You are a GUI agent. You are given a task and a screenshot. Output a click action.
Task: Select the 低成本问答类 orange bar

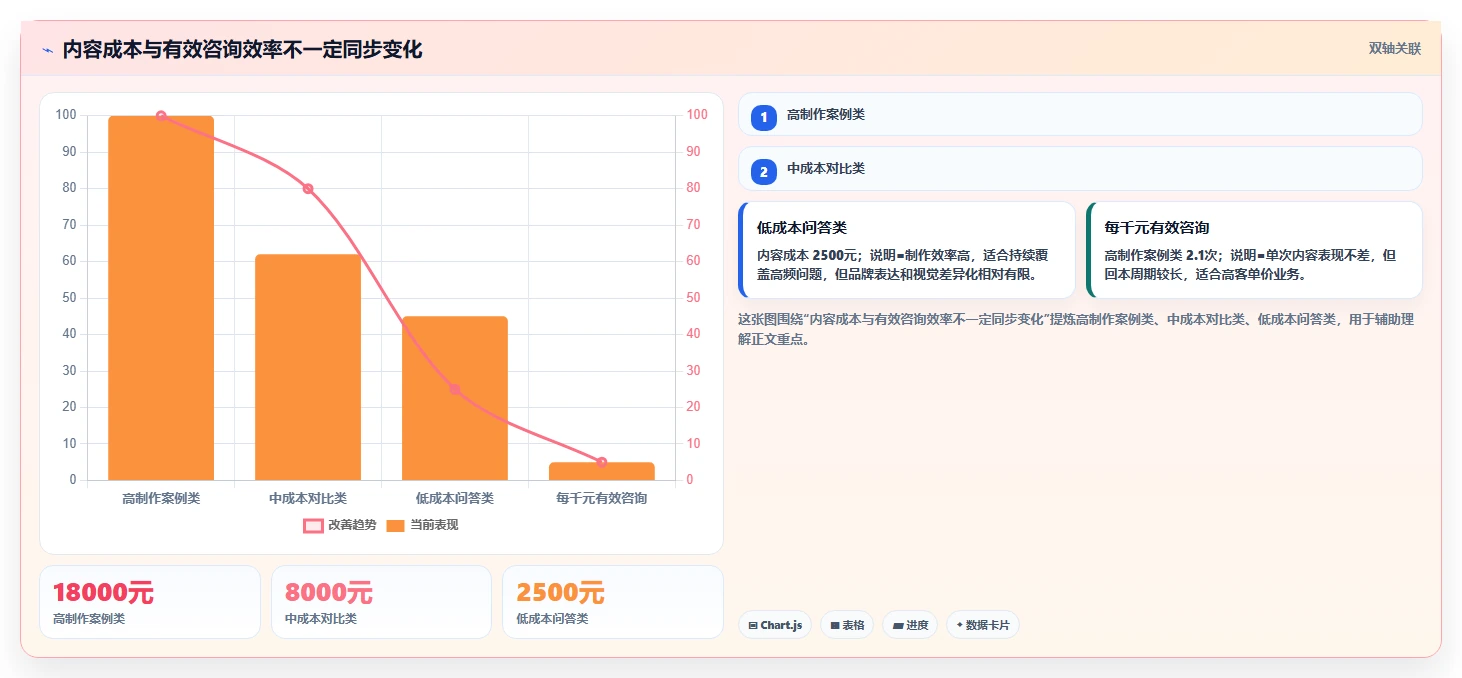coord(455,398)
